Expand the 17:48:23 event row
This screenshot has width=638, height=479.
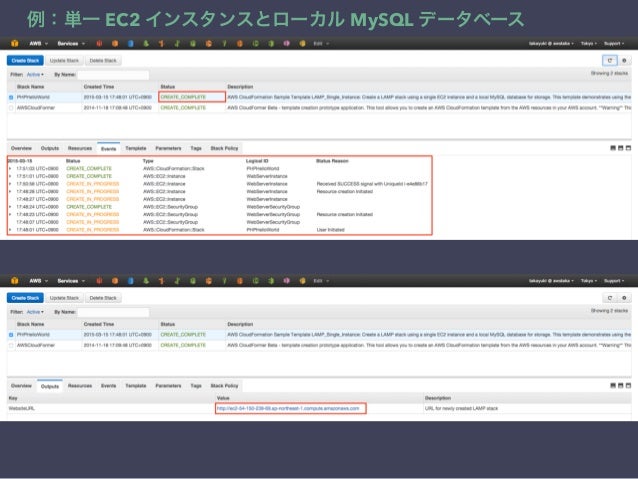[x=10, y=214]
